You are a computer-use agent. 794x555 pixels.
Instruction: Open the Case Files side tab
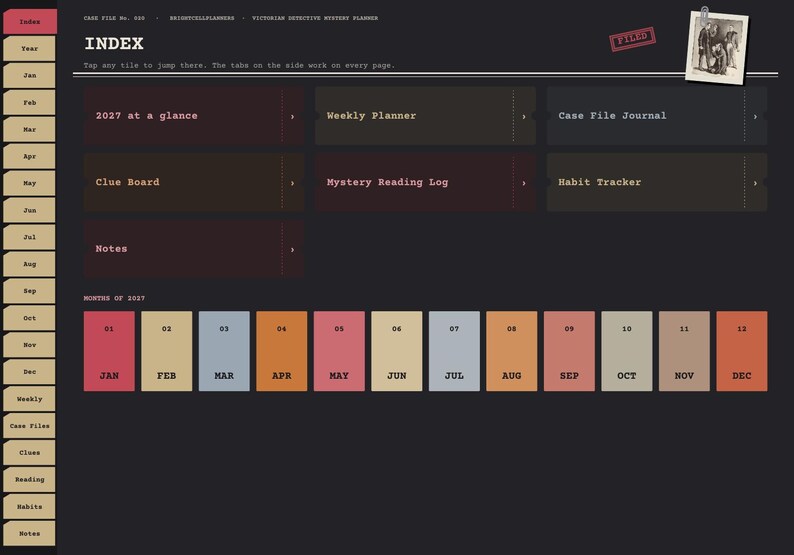(x=29, y=426)
